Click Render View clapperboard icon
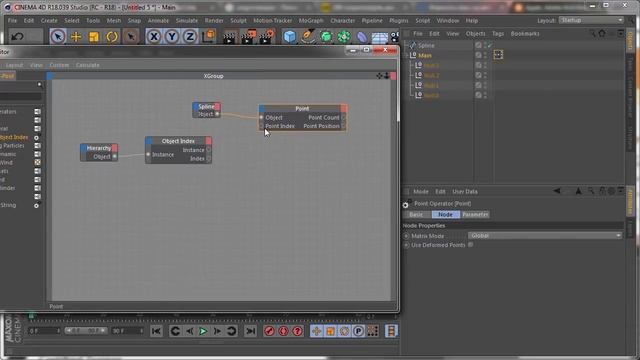Viewport: 640px width, 360px height. (x=229, y=37)
